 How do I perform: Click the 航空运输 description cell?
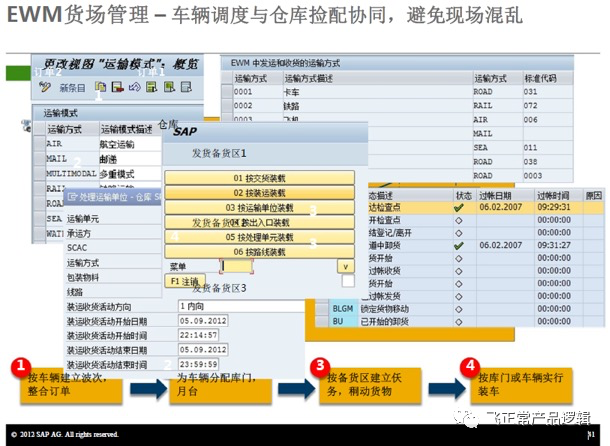click(x=130, y=144)
